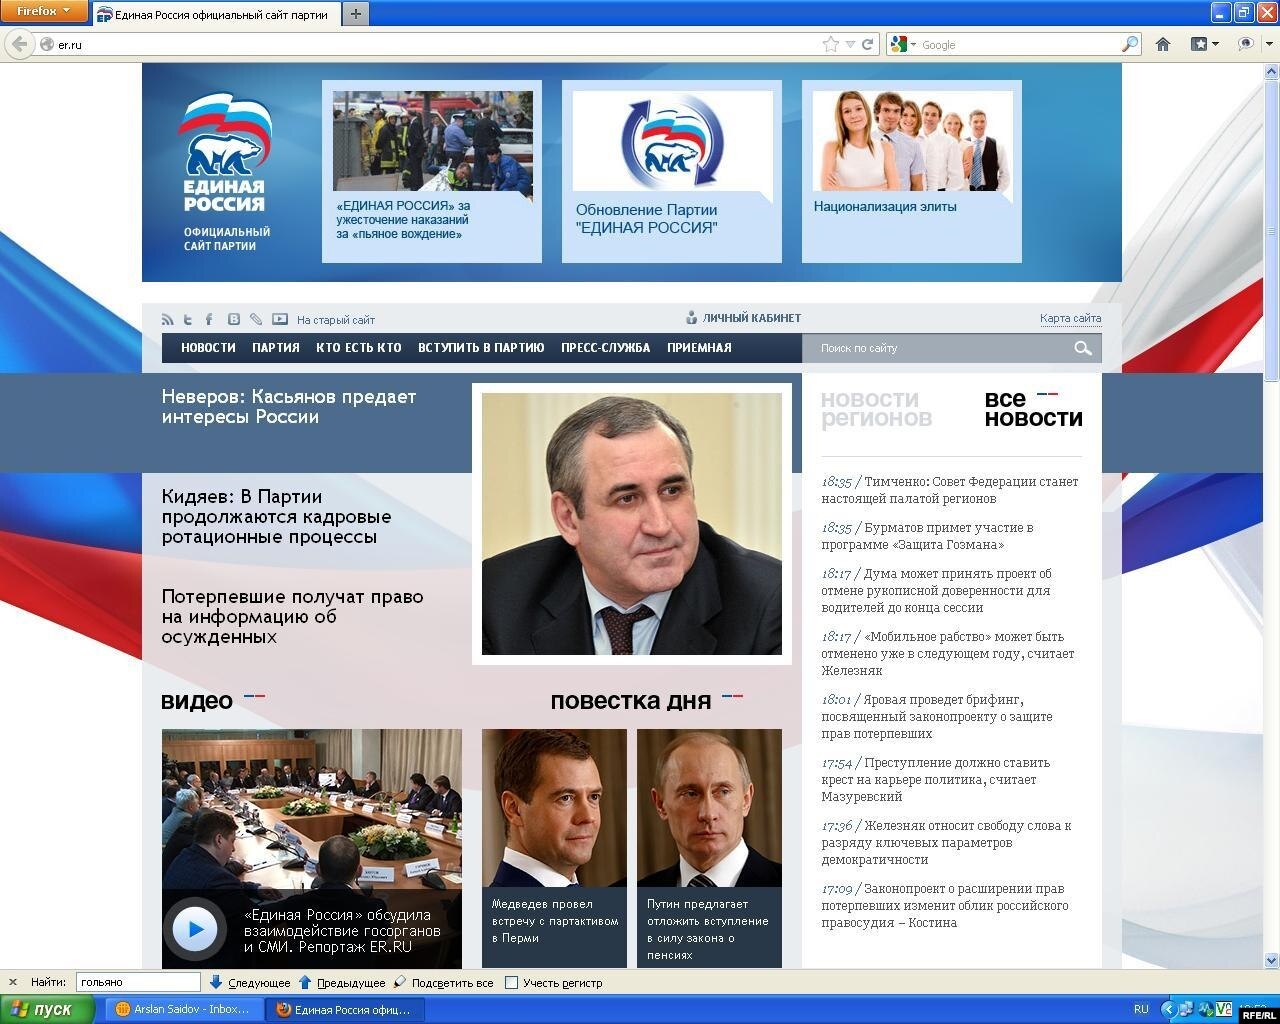Click the site search magnifier icon
The width and height of the screenshot is (1280, 1024).
coord(1082,348)
